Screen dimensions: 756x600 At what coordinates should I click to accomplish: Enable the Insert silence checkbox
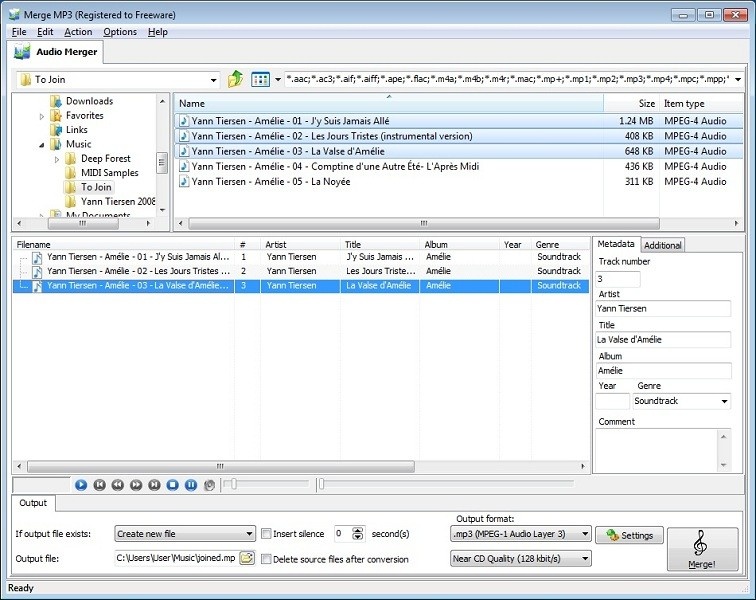pos(266,534)
